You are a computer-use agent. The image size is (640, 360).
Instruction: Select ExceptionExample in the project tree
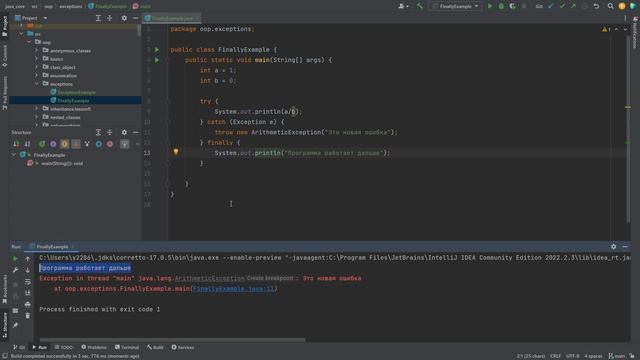click(x=73, y=92)
